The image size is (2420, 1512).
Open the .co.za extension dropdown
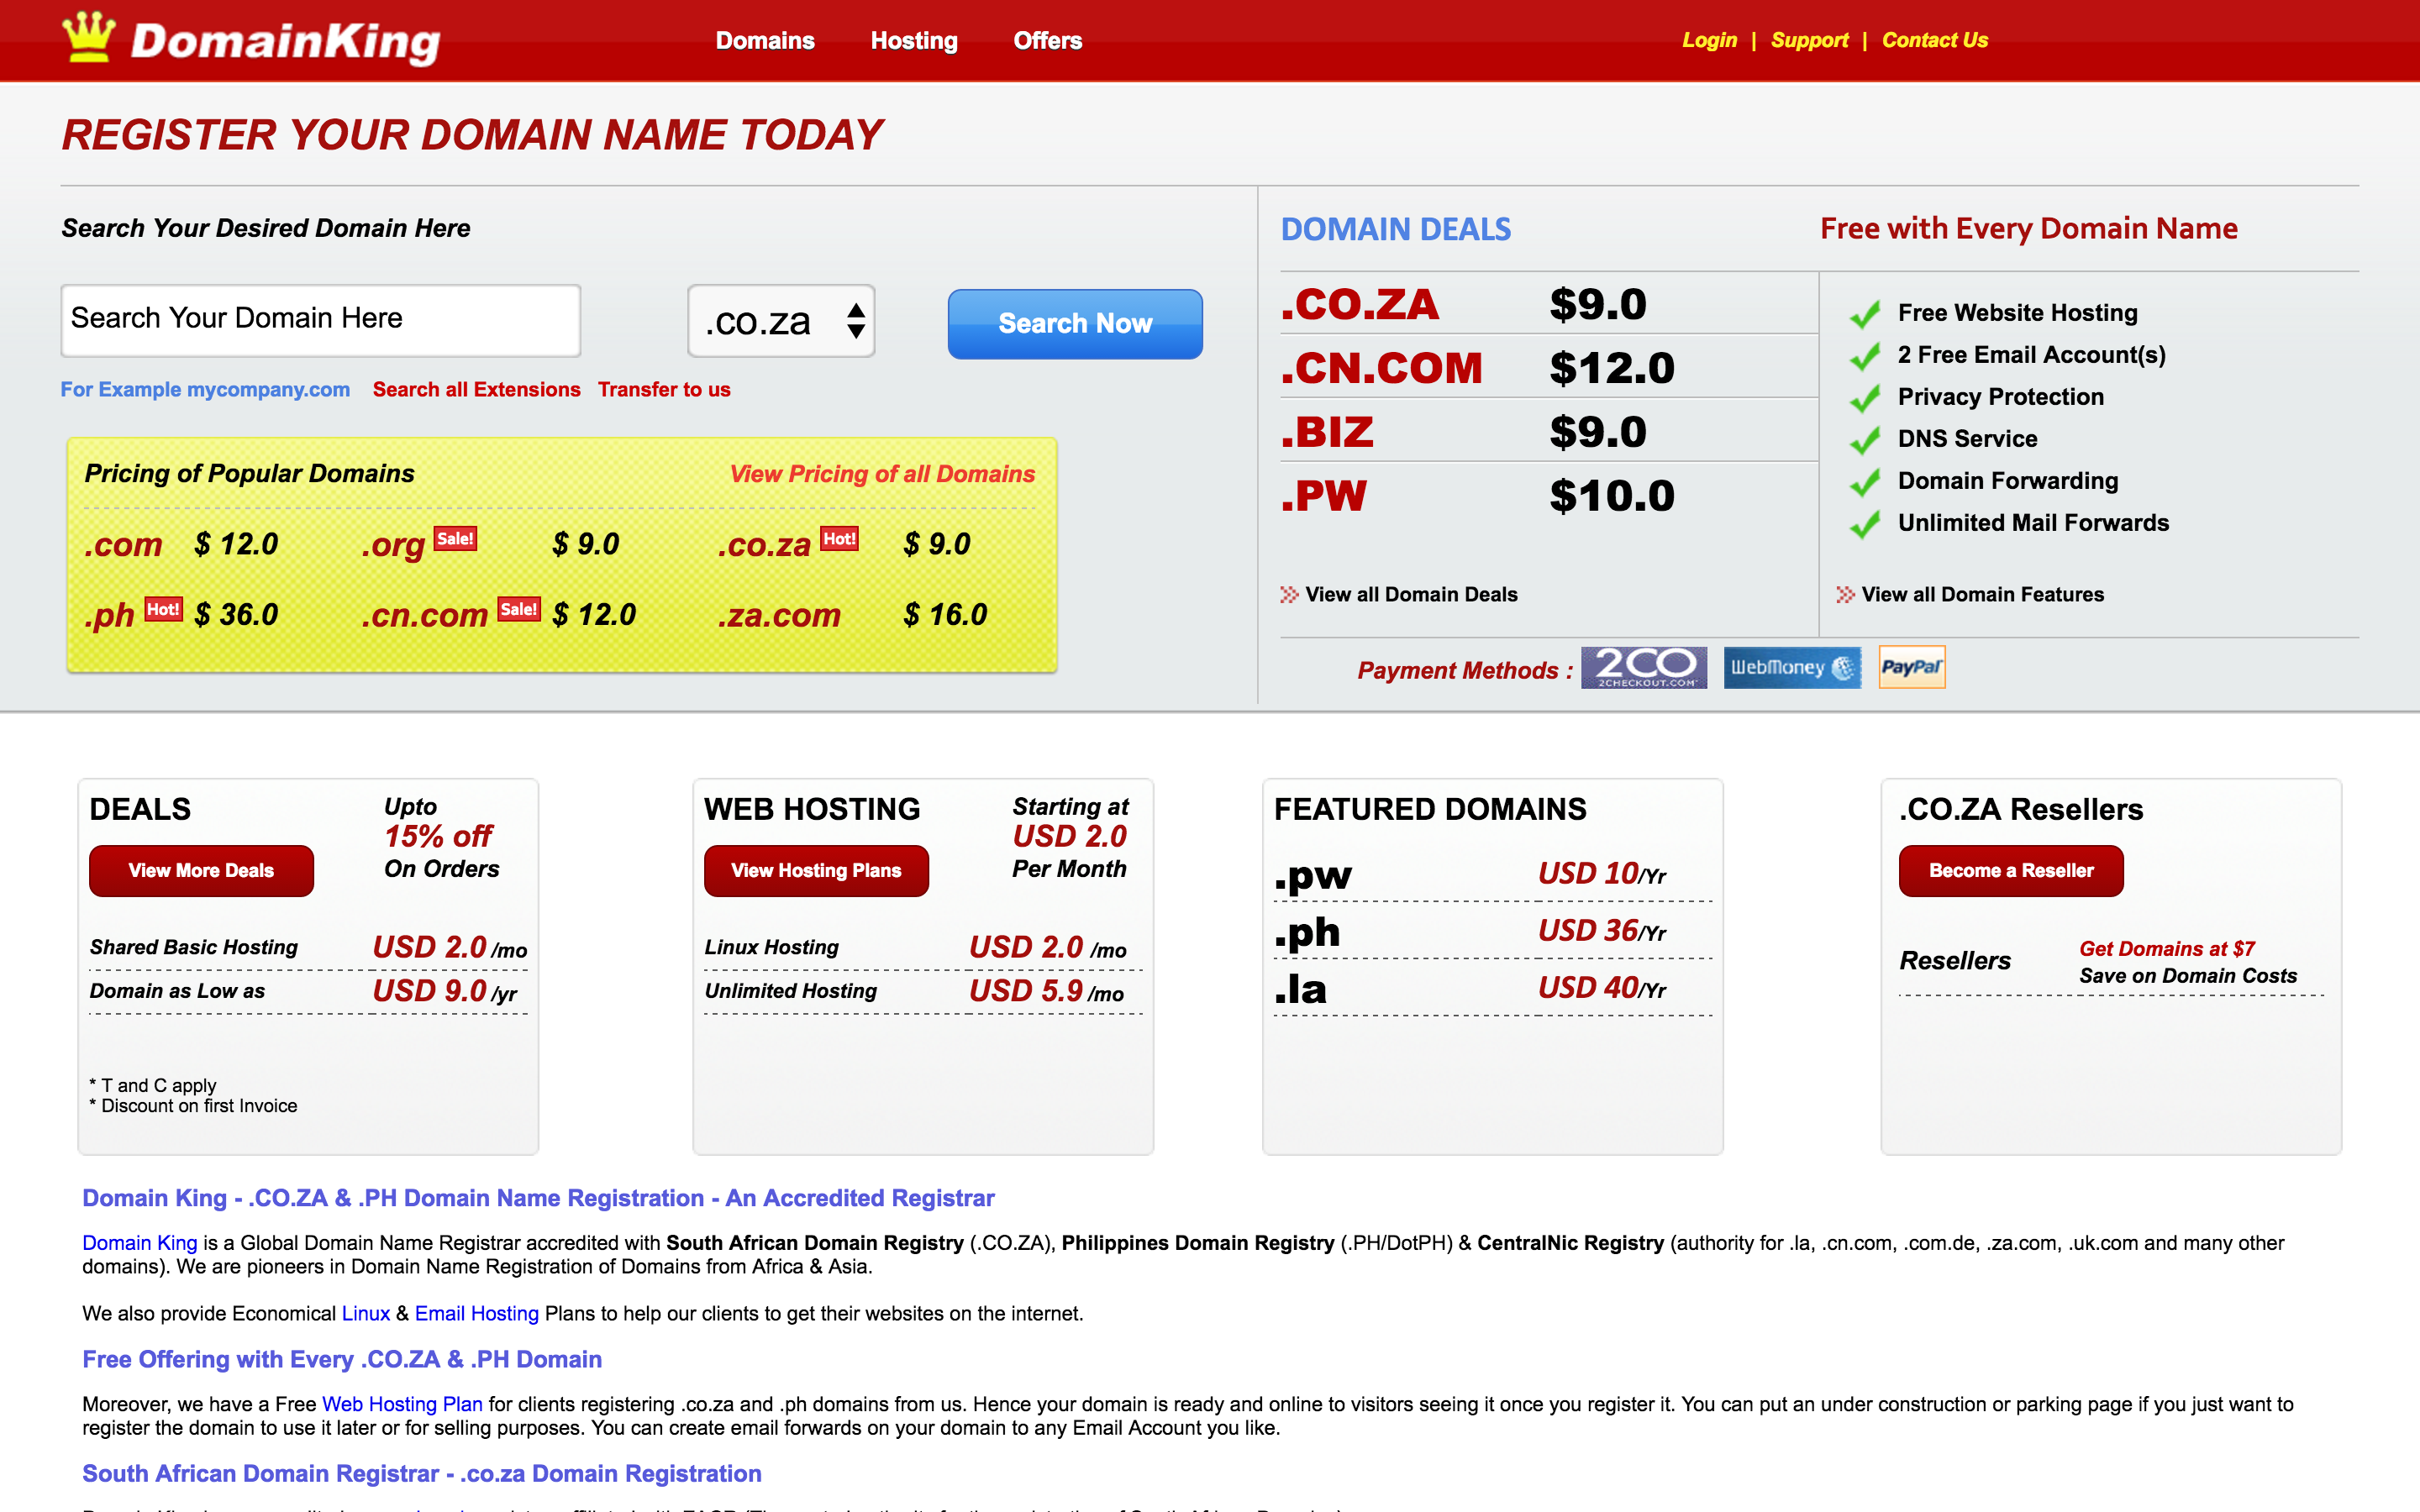pyautogui.click(x=781, y=321)
